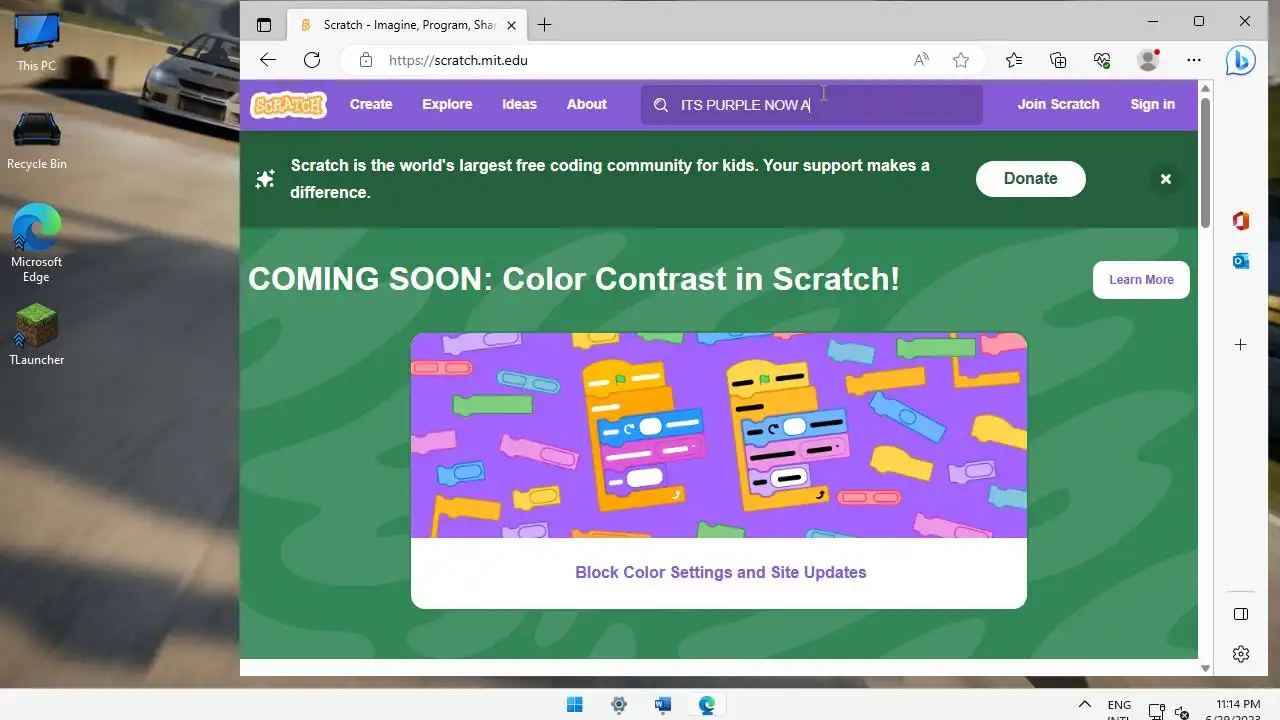Open Microsoft 365 in Edge sidebar
The image size is (1280, 720).
coord(1241,221)
